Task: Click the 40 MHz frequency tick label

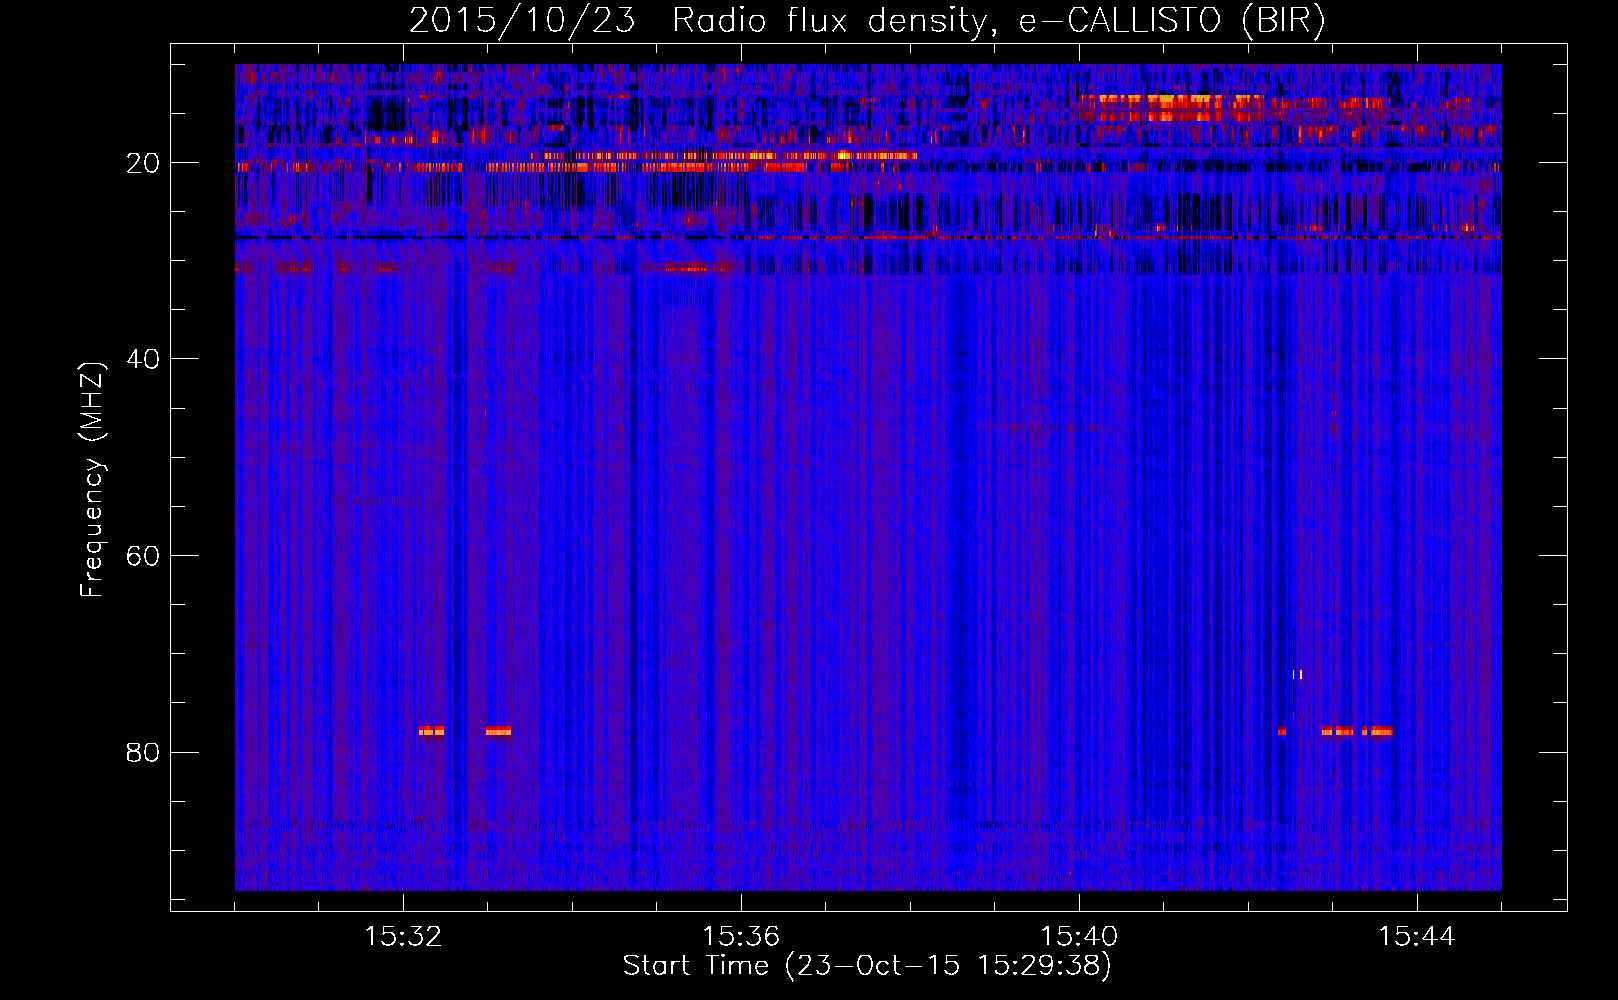Action: 144,359
